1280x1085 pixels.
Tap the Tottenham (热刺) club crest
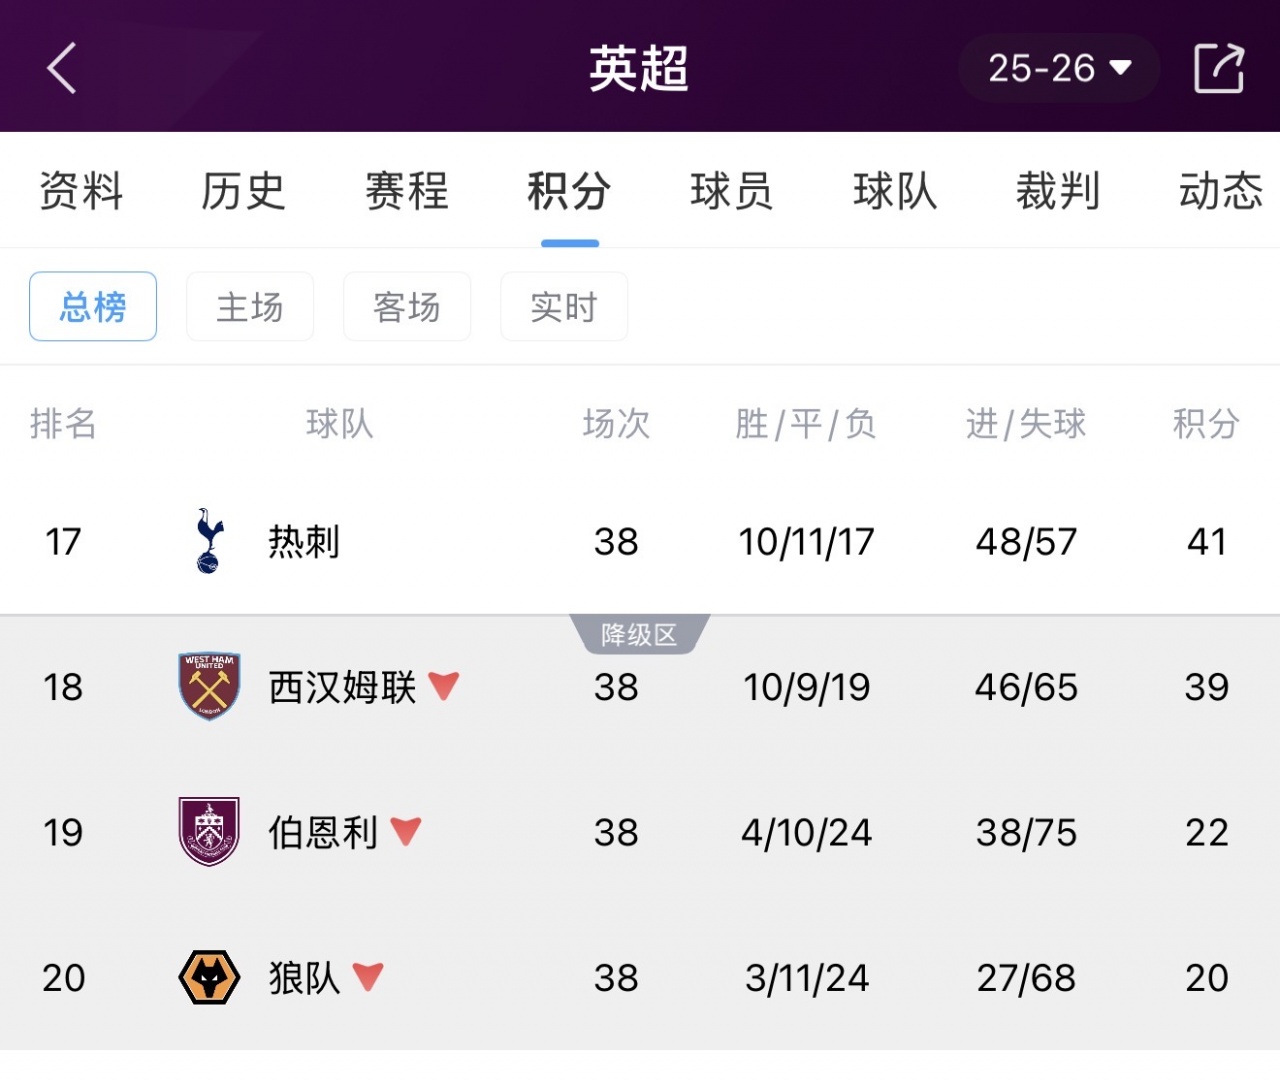coord(209,541)
